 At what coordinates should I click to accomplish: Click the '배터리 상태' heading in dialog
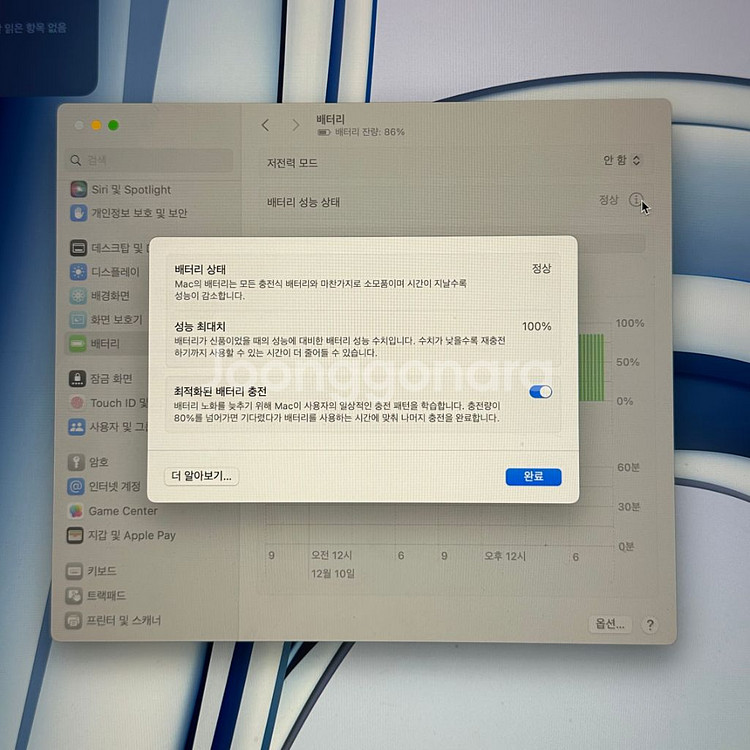pos(199,269)
